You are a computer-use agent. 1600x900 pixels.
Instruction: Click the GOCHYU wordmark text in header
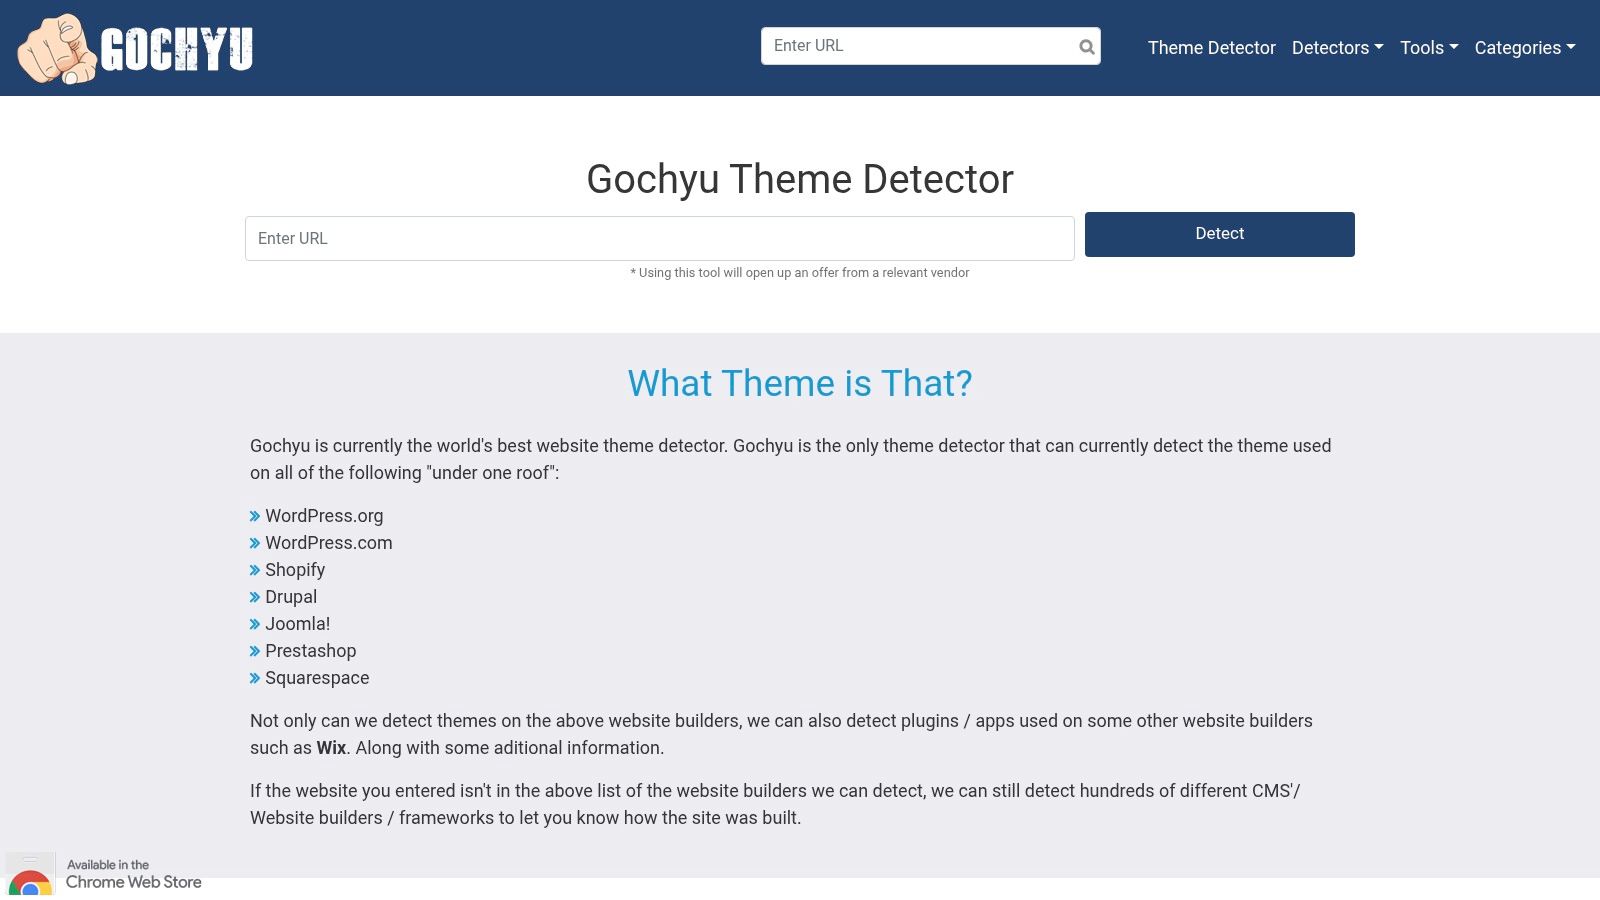click(177, 49)
